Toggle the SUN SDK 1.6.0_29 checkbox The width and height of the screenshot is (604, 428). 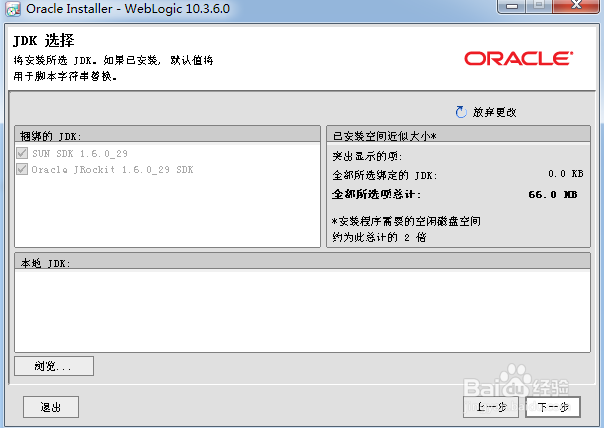click(x=22, y=153)
